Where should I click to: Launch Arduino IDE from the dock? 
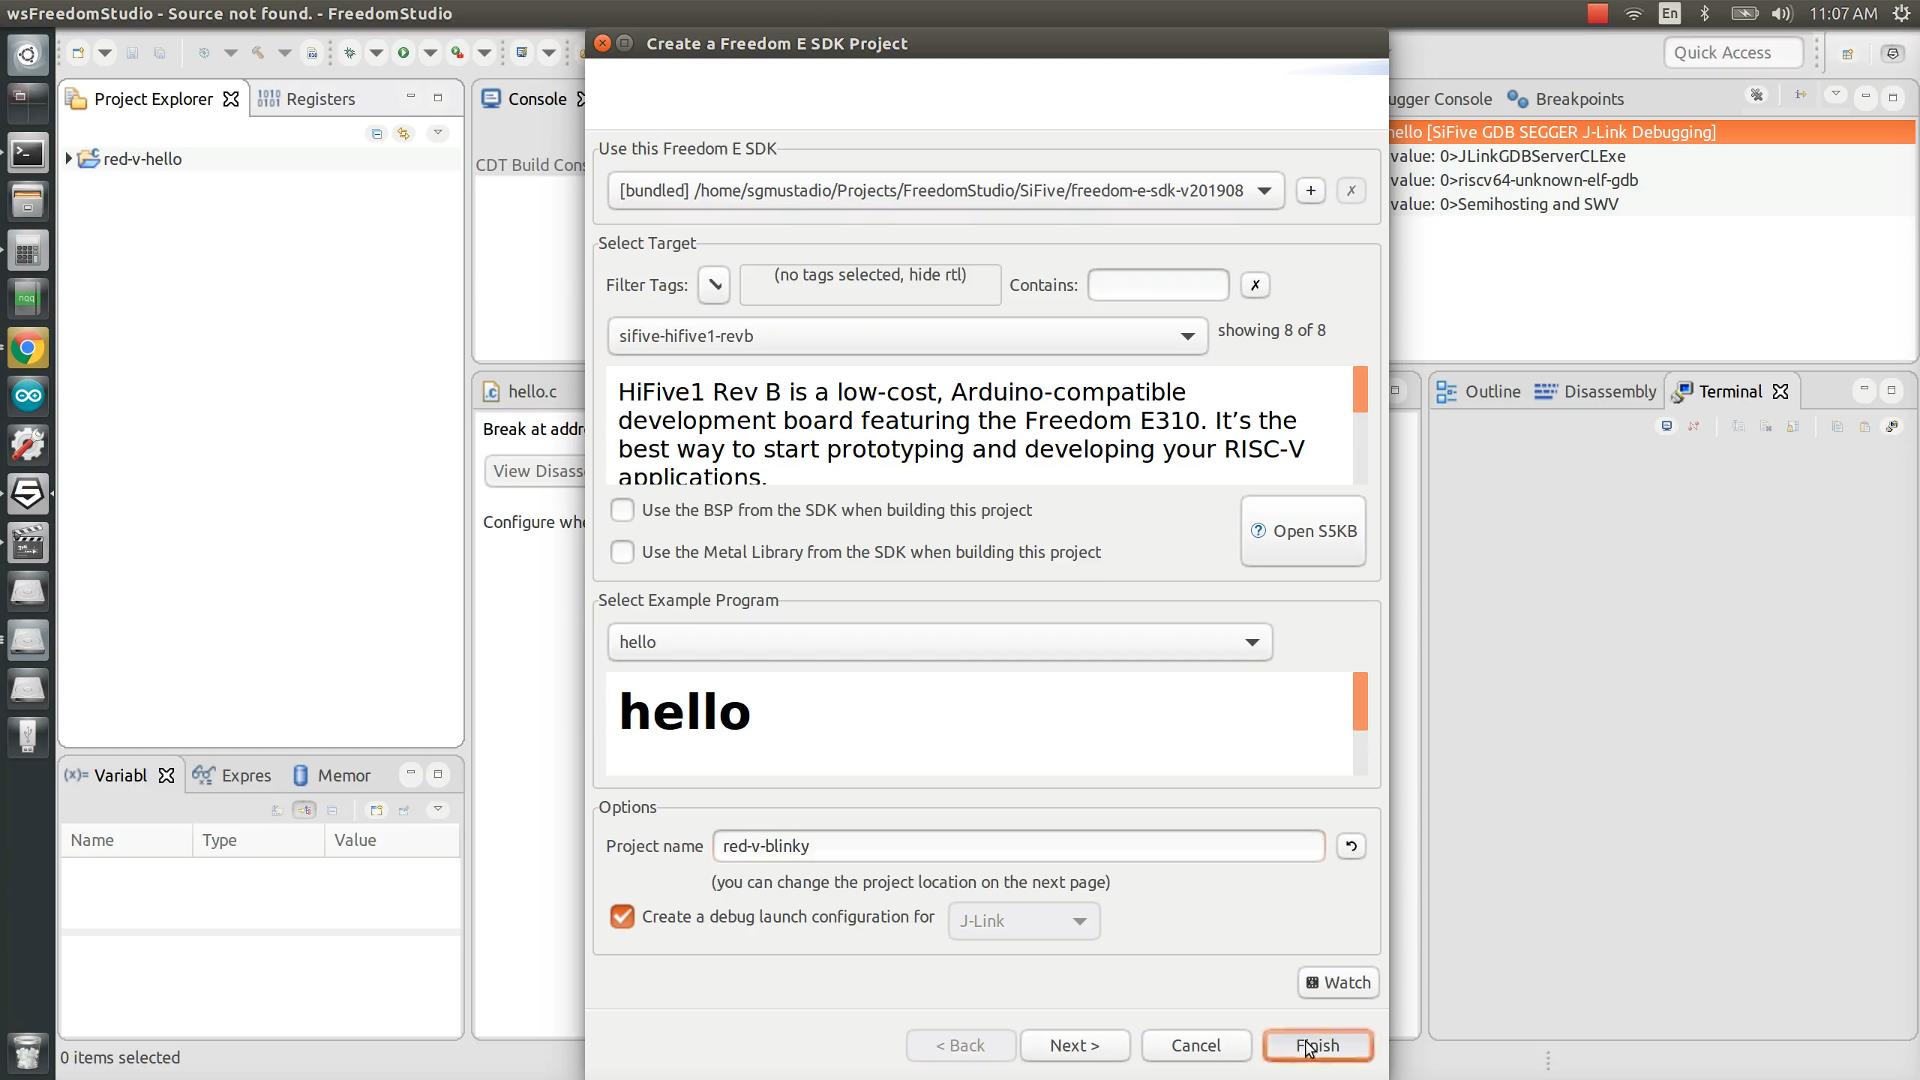click(x=27, y=397)
